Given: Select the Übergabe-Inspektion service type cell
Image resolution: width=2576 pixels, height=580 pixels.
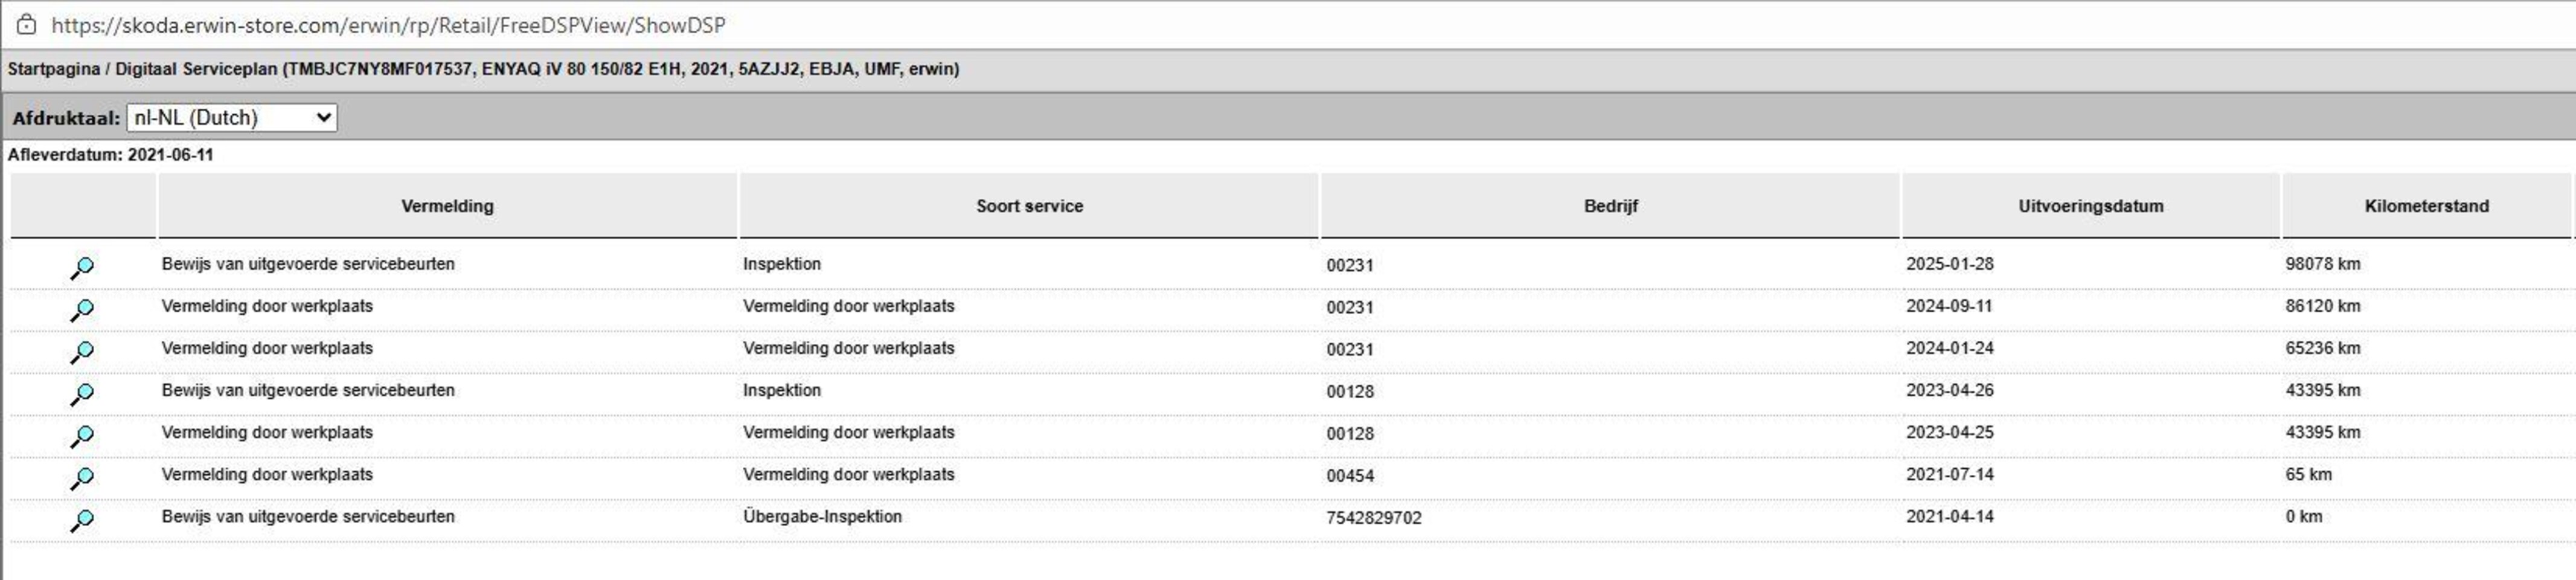Looking at the screenshot, I should click(822, 517).
